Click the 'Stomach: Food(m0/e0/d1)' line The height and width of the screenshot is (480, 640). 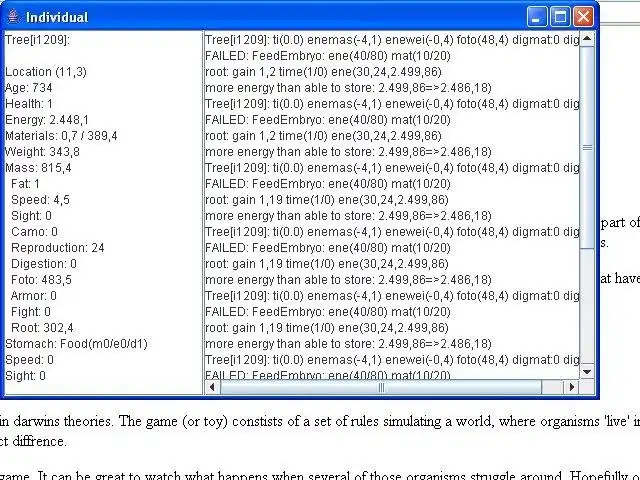[x=76, y=344]
